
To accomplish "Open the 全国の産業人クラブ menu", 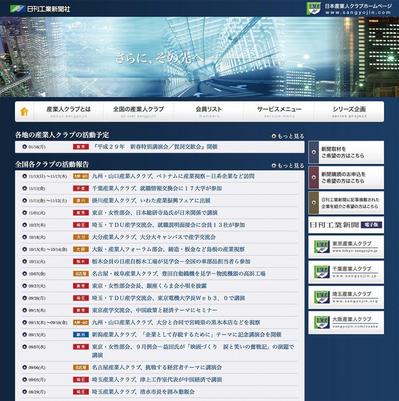I will click(138, 112).
